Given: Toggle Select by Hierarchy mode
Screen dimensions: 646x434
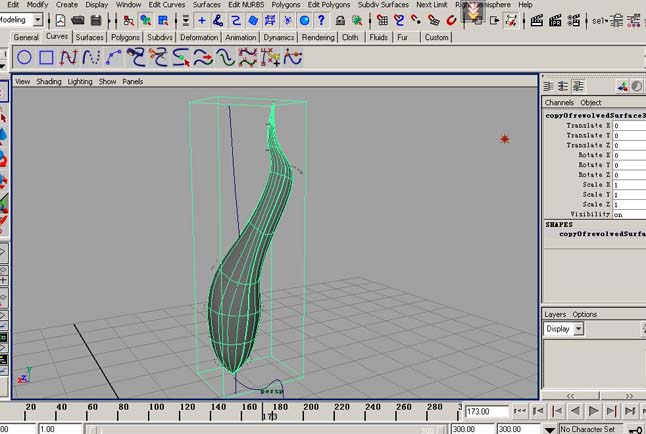Looking at the screenshot, I should 129,20.
